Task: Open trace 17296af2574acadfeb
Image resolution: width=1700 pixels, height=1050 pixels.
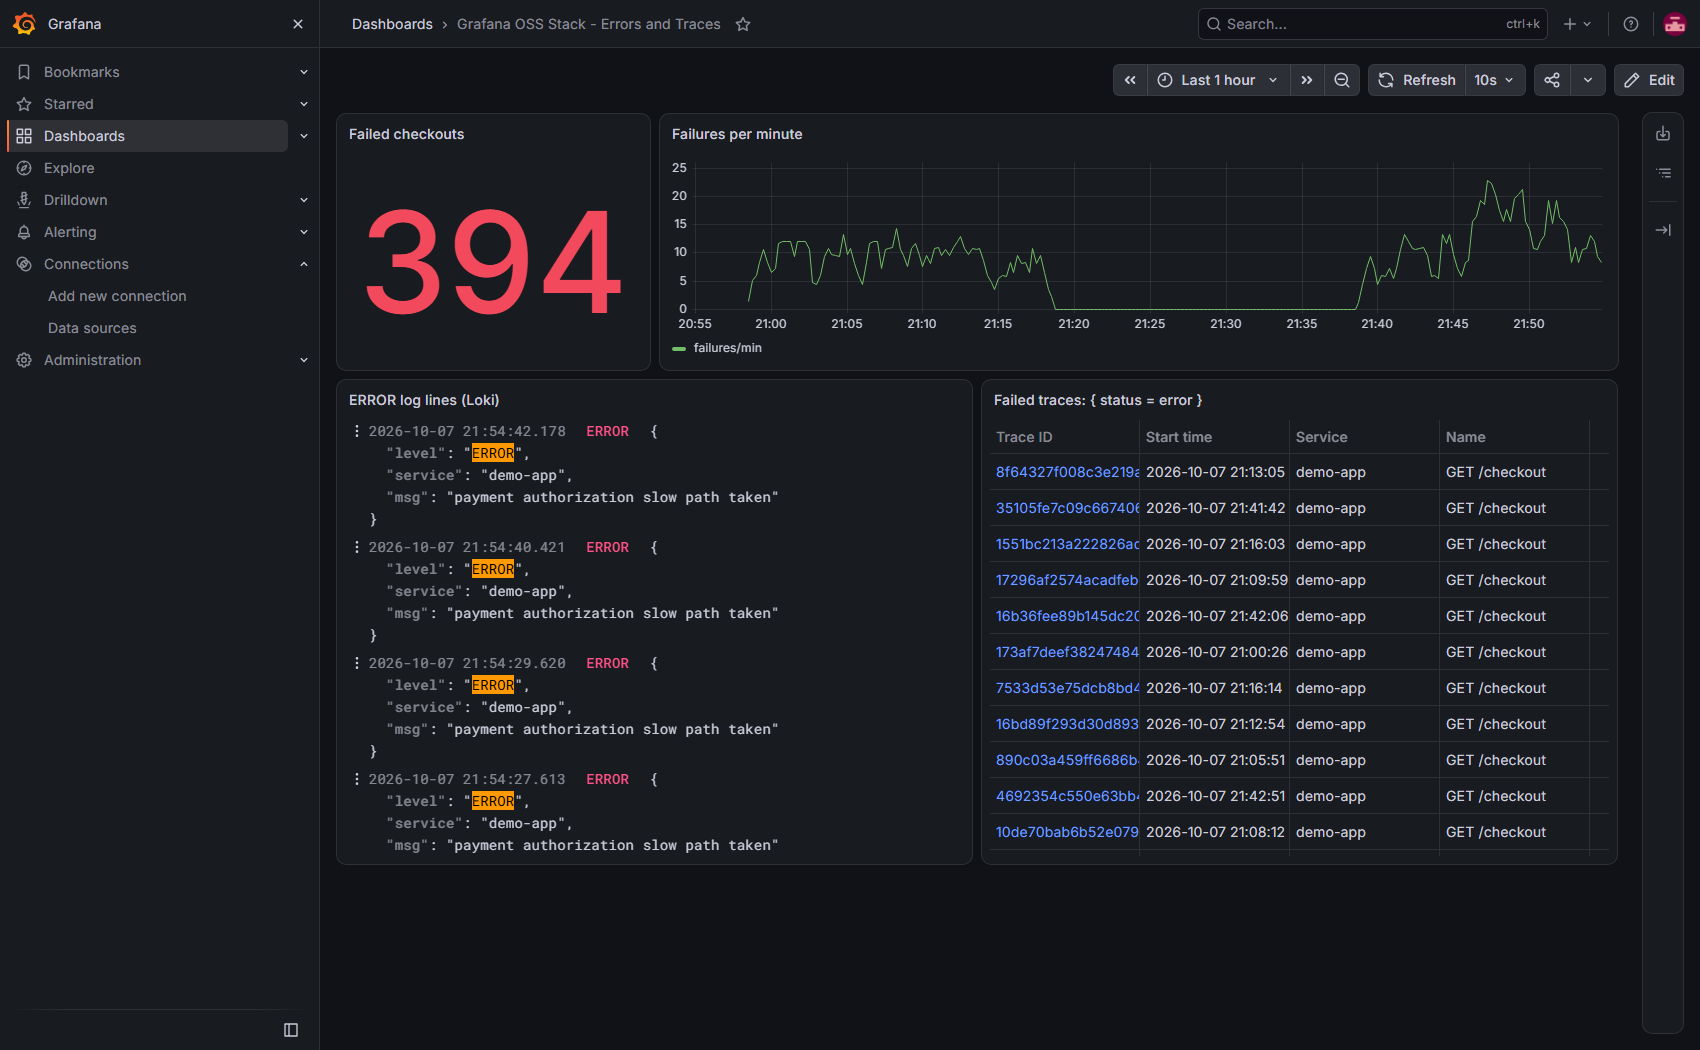Action: pyautogui.click(x=1067, y=580)
